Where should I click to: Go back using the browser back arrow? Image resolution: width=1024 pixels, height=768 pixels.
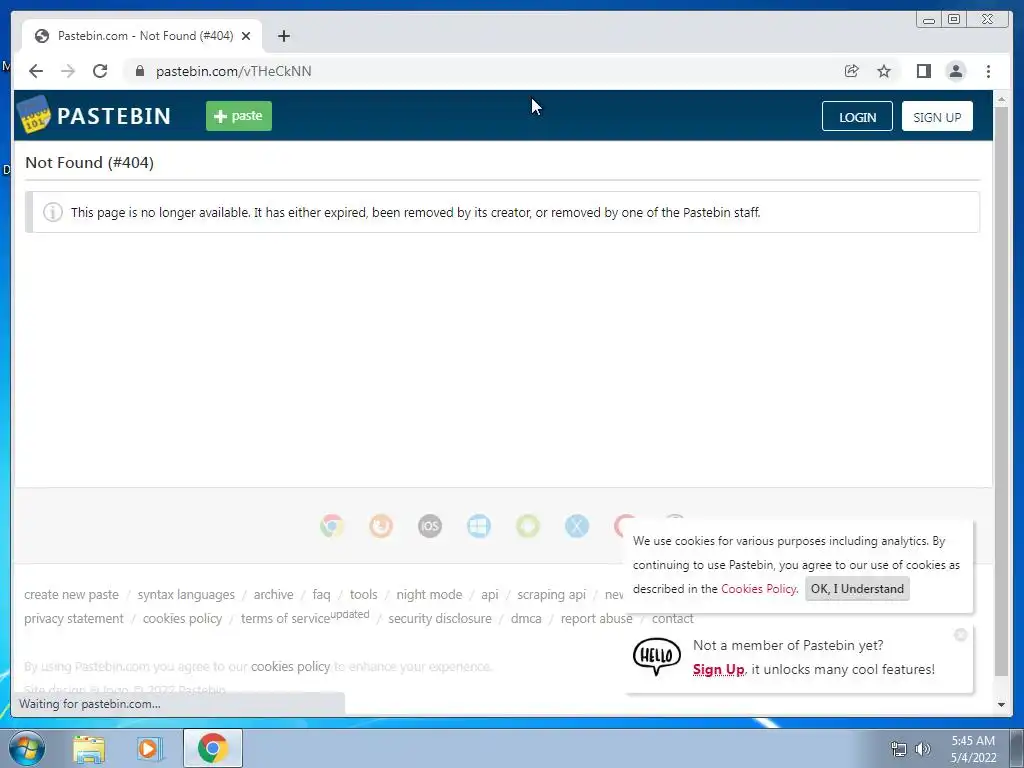pyautogui.click(x=36, y=71)
